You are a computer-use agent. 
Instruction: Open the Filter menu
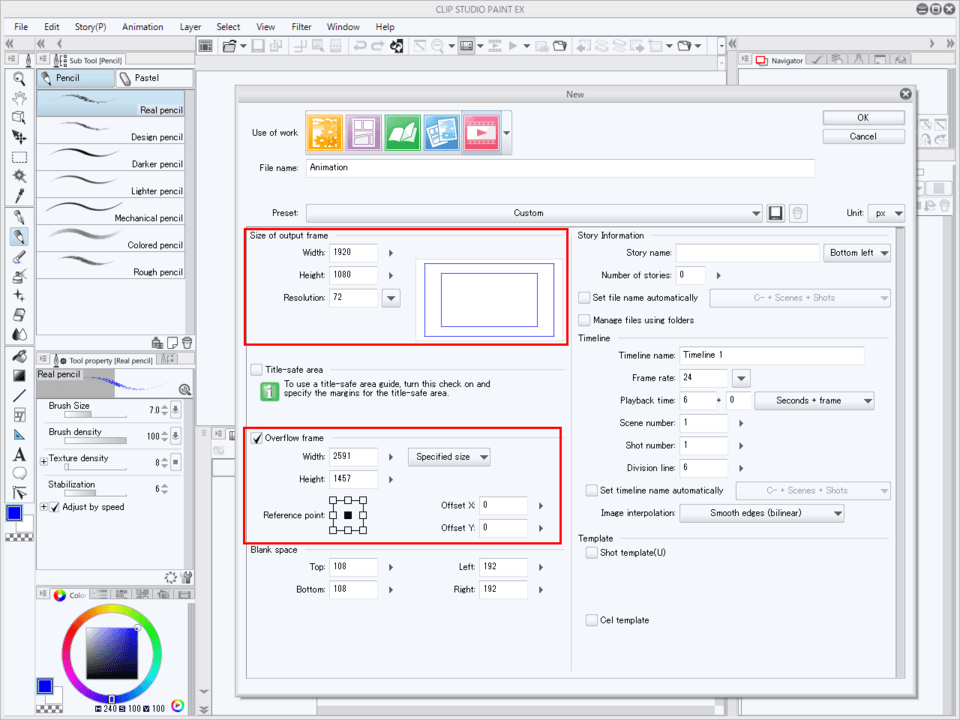(x=301, y=27)
